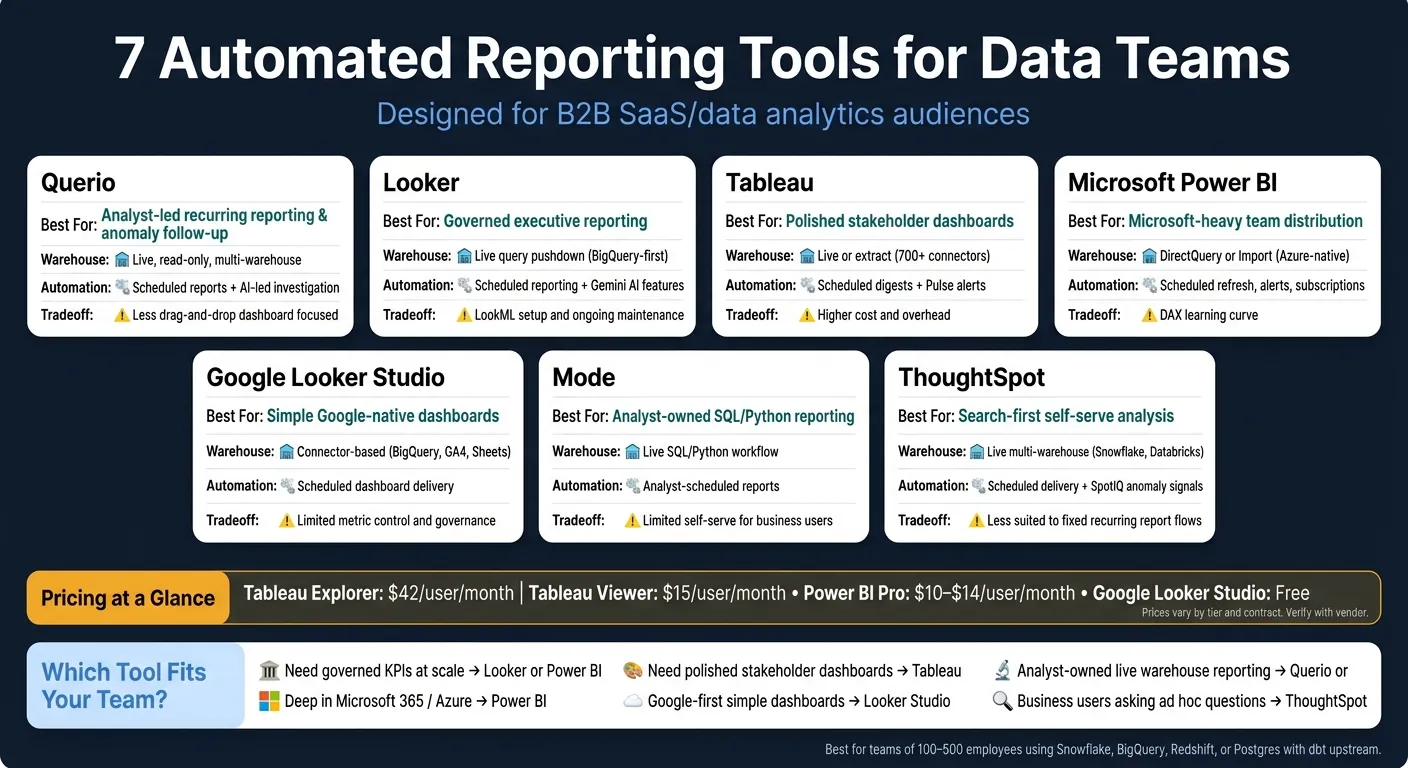Viewport: 1408px width, 768px height.
Task: Select the Tableau card's warehouse icon
Action: pyautogui.click(x=807, y=256)
